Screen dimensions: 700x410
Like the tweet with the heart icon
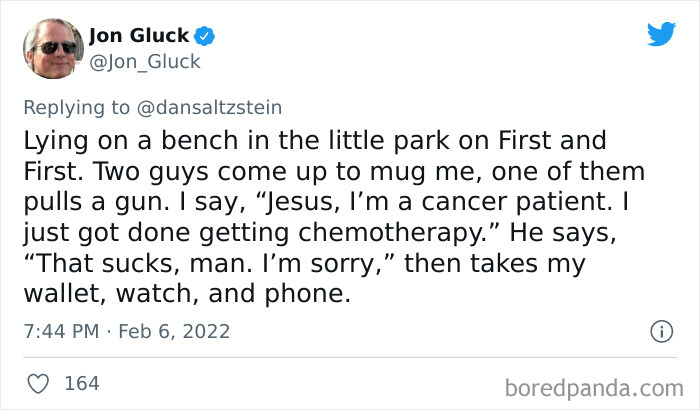point(38,384)
